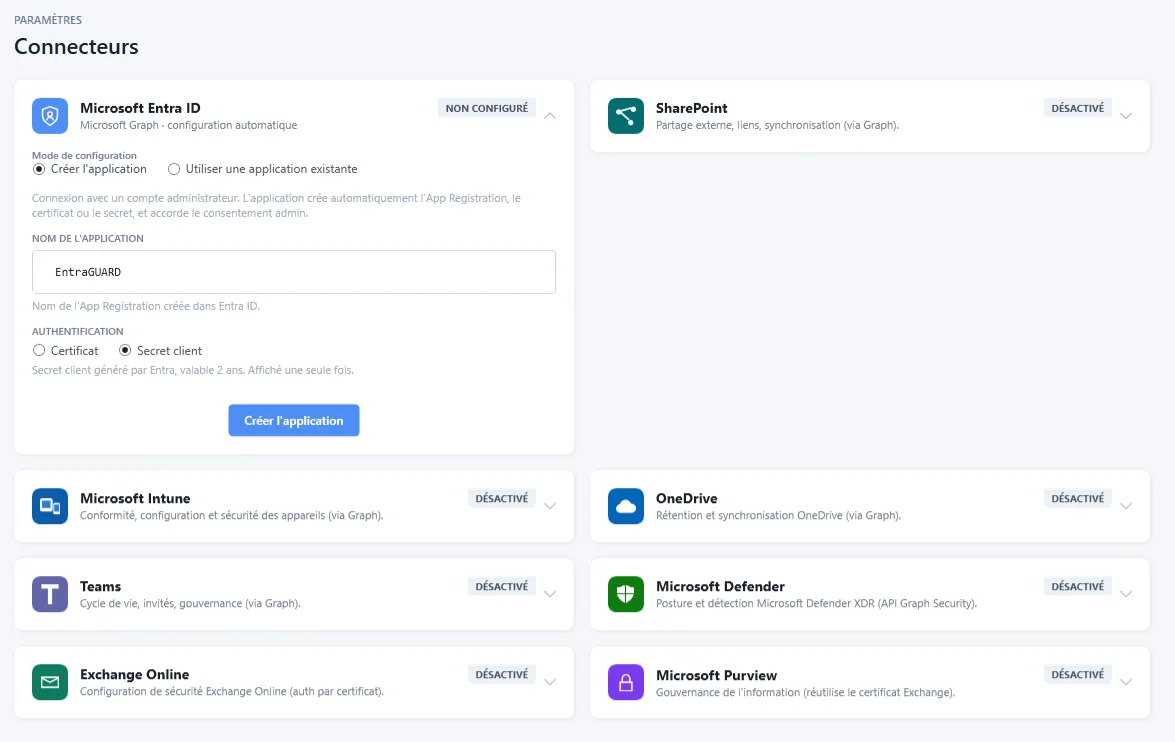This screenshot has height=742, width=1175.
Task: Click Exchange Online's DÉSACTIVÉ badge
Action: coord(502,675)
